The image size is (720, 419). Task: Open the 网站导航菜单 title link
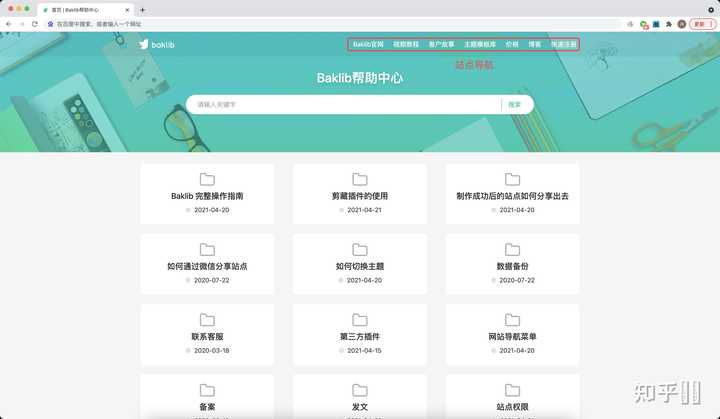[512, 337]
